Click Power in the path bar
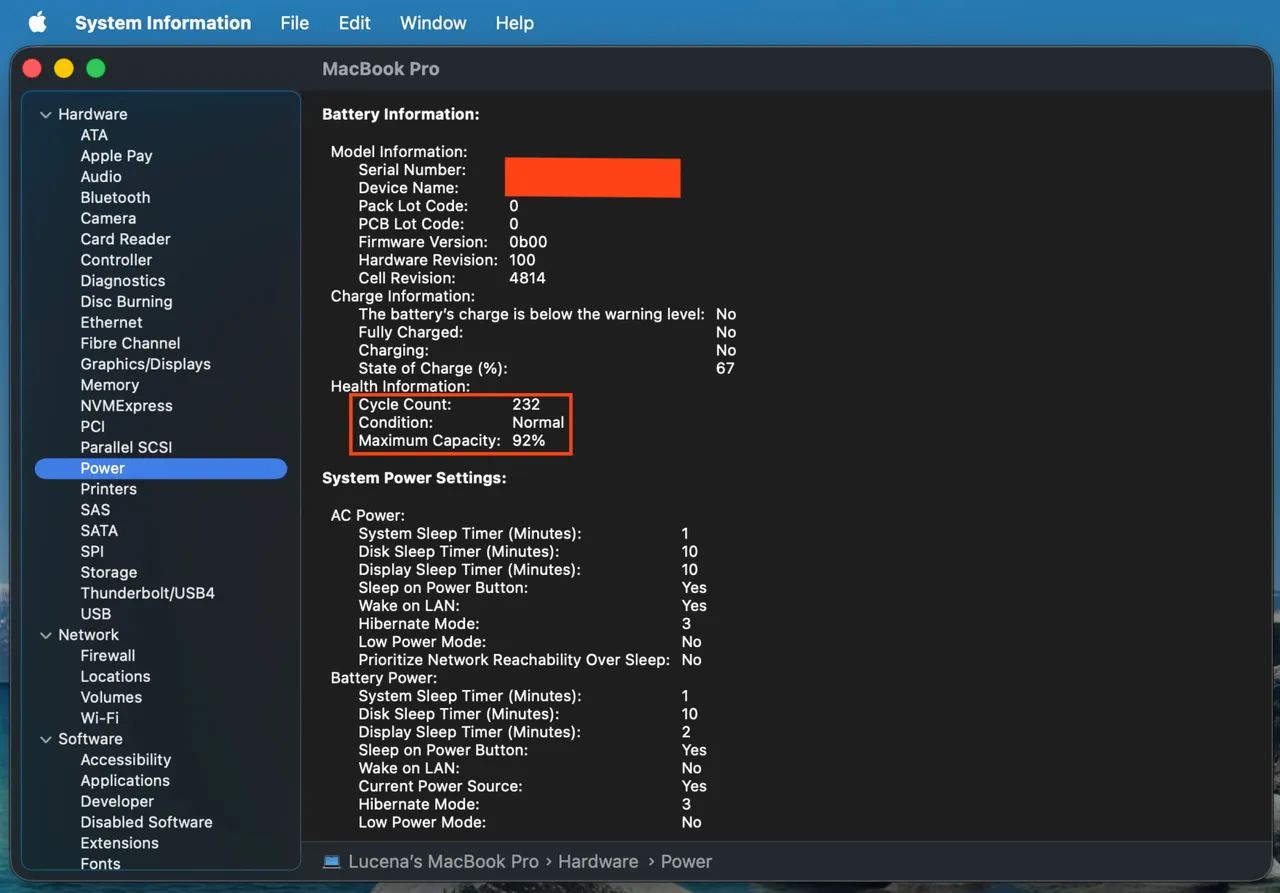This screenshot has width=1280, height=893. [x=686, y=861]
